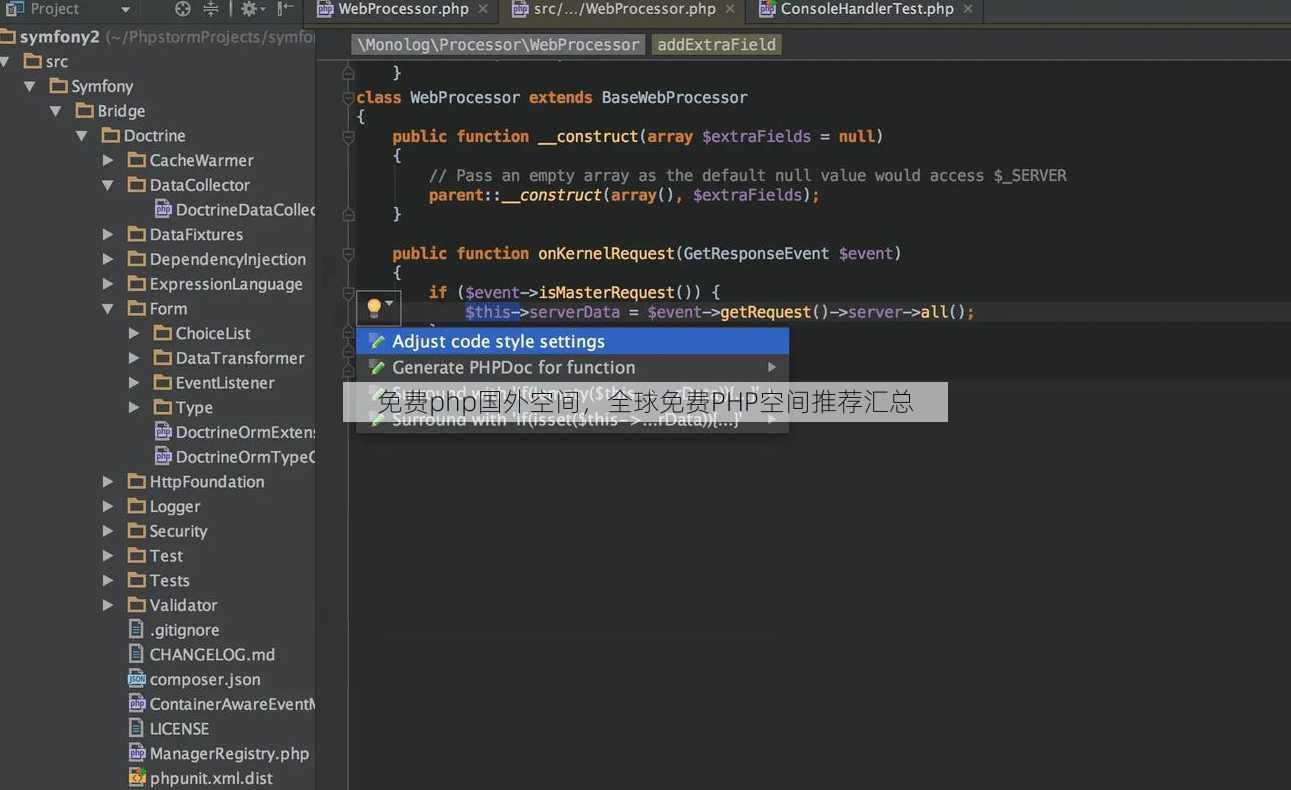Expand the Validator folder arrow

(108, 605)
